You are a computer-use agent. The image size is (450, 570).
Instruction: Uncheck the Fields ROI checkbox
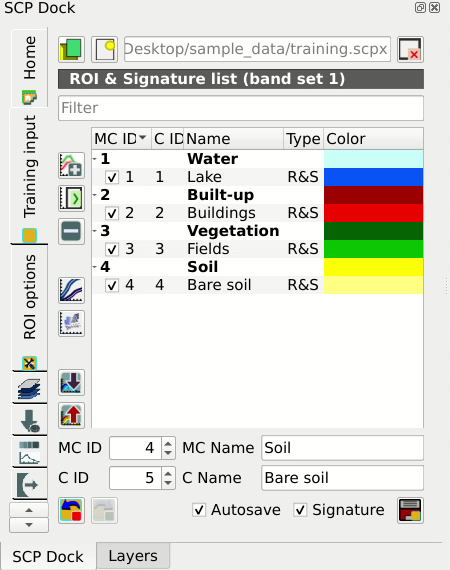[112, 249]
